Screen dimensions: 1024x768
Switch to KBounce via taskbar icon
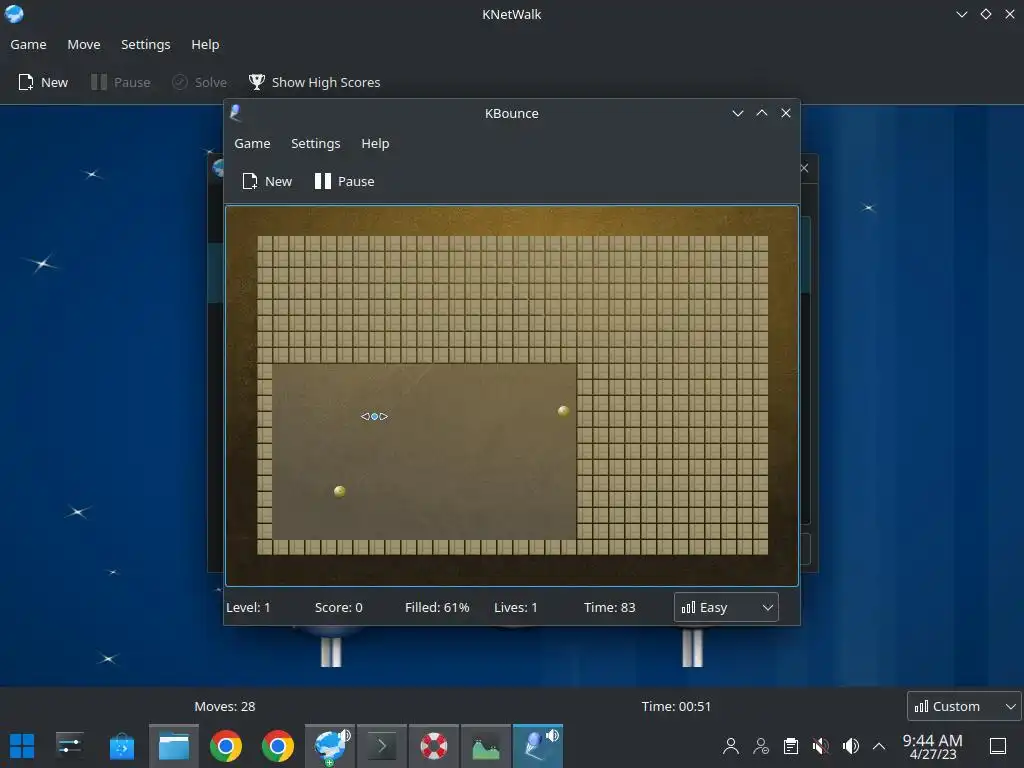pyautogui.click(x=537, y=746)
